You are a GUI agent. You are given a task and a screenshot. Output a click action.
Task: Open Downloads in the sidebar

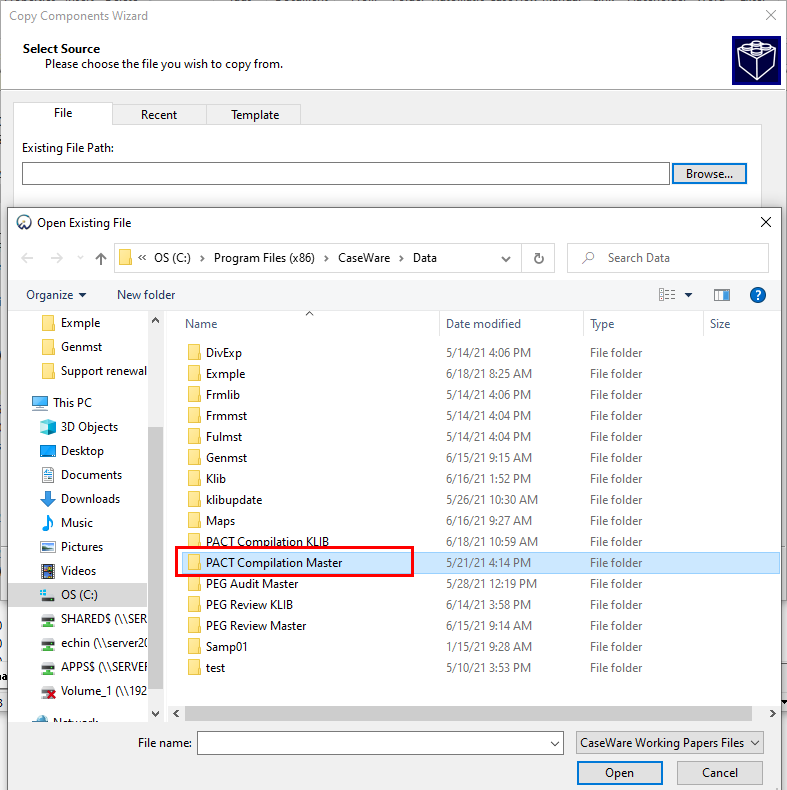point(90,499)
